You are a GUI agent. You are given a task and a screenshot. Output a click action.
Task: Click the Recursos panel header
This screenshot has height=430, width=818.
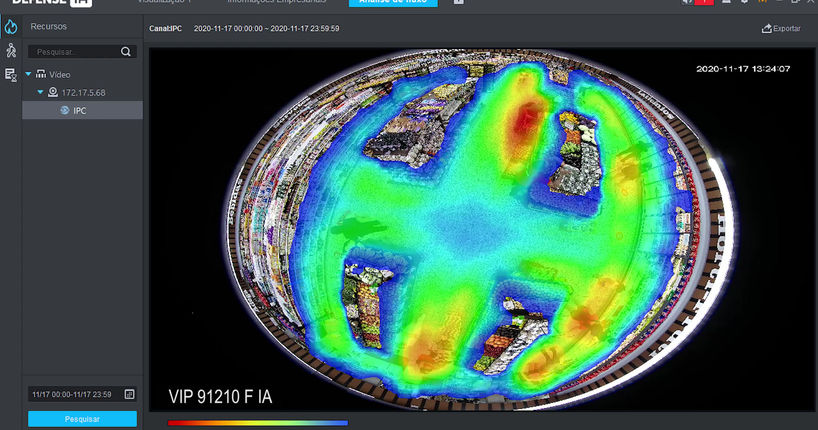49,26
